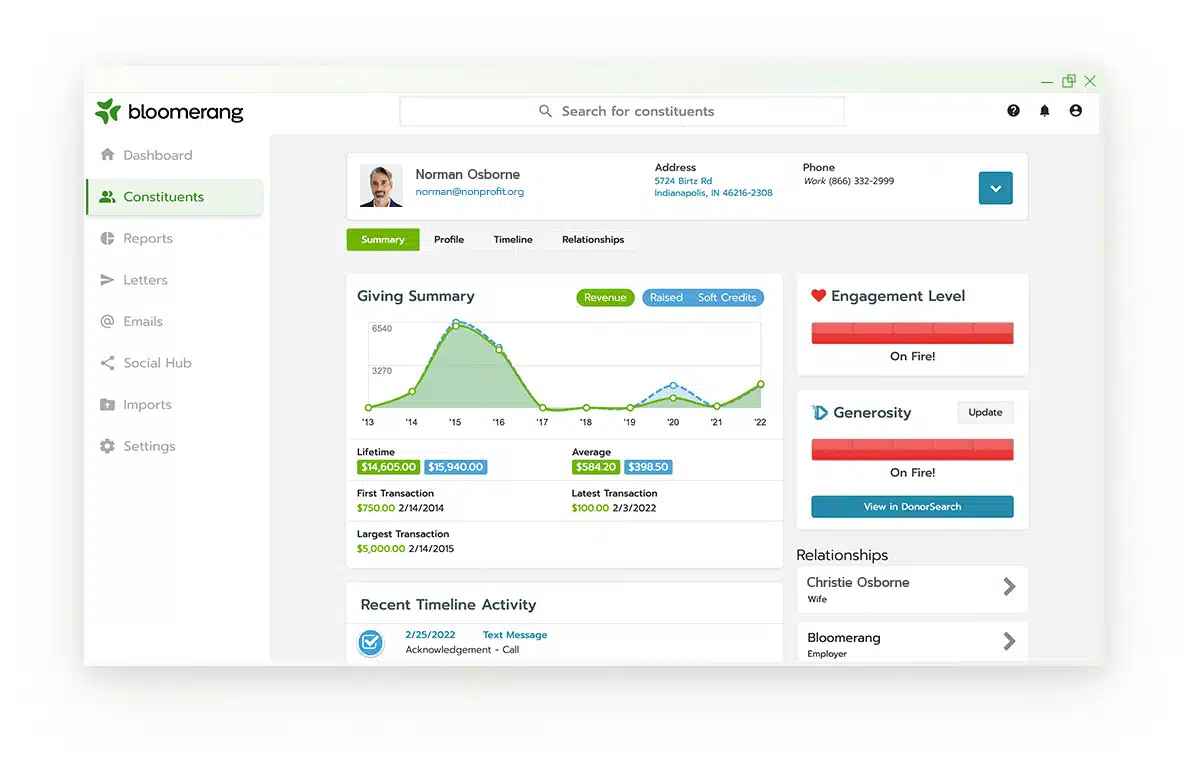Click the timeline acknowledgement checkmark icon
Image resolution: width=1188 pixels, height=768 pixels.
point(370,643)
